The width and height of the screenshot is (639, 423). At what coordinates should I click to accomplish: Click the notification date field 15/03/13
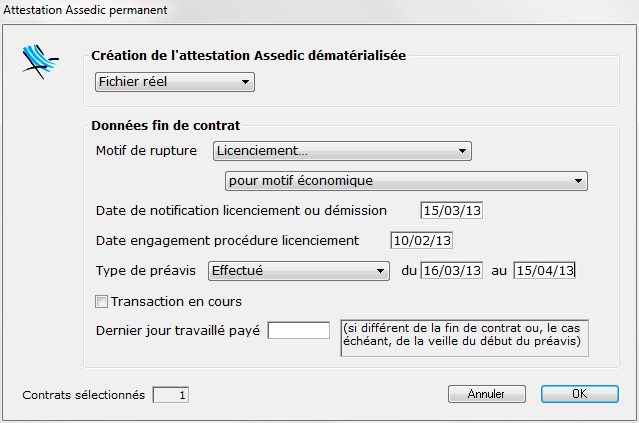(452, 211)
